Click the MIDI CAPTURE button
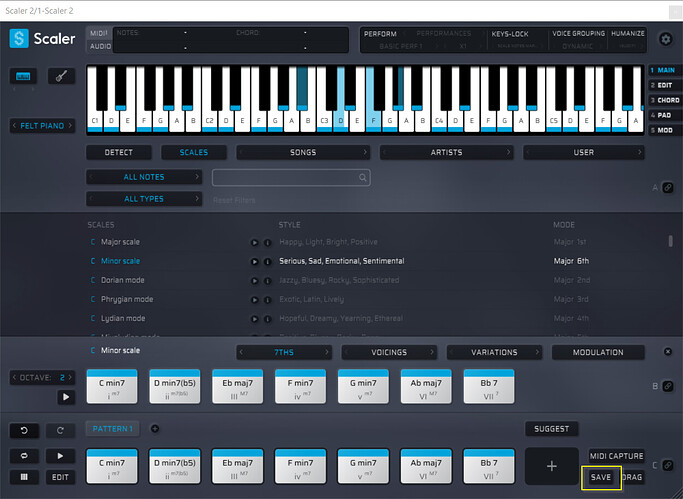Screen dimensions: 683x499 (x=616, y=456)
